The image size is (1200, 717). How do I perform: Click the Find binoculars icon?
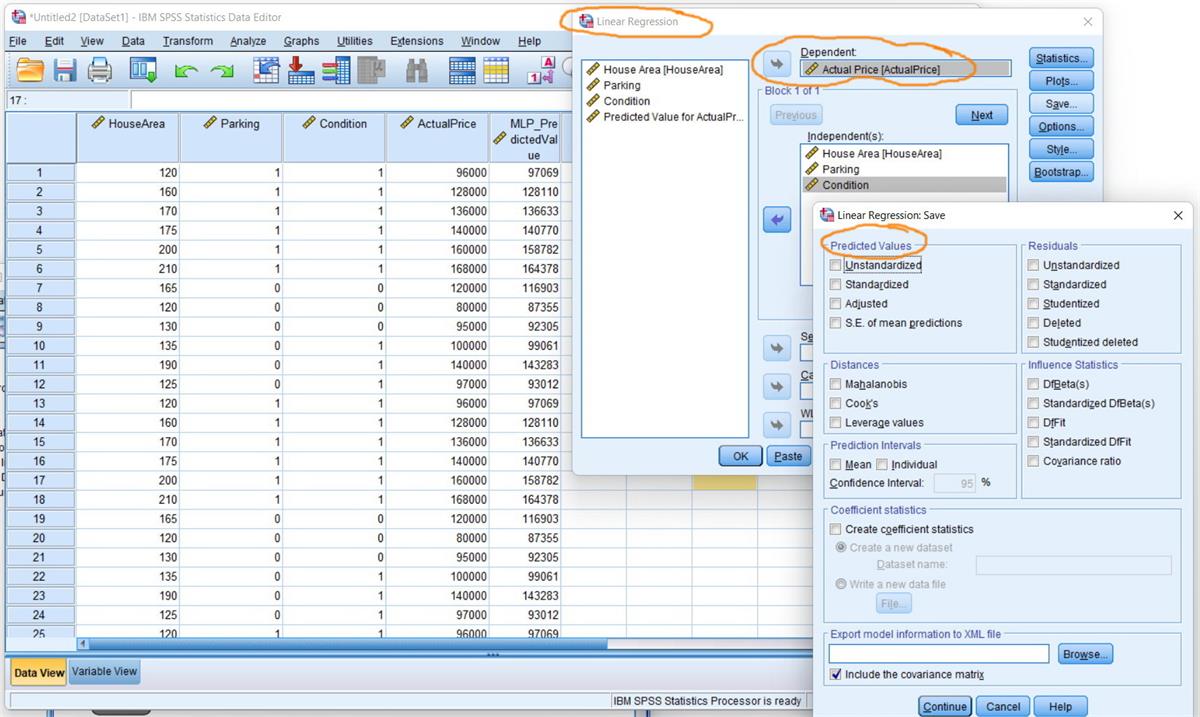click(417, 70)
